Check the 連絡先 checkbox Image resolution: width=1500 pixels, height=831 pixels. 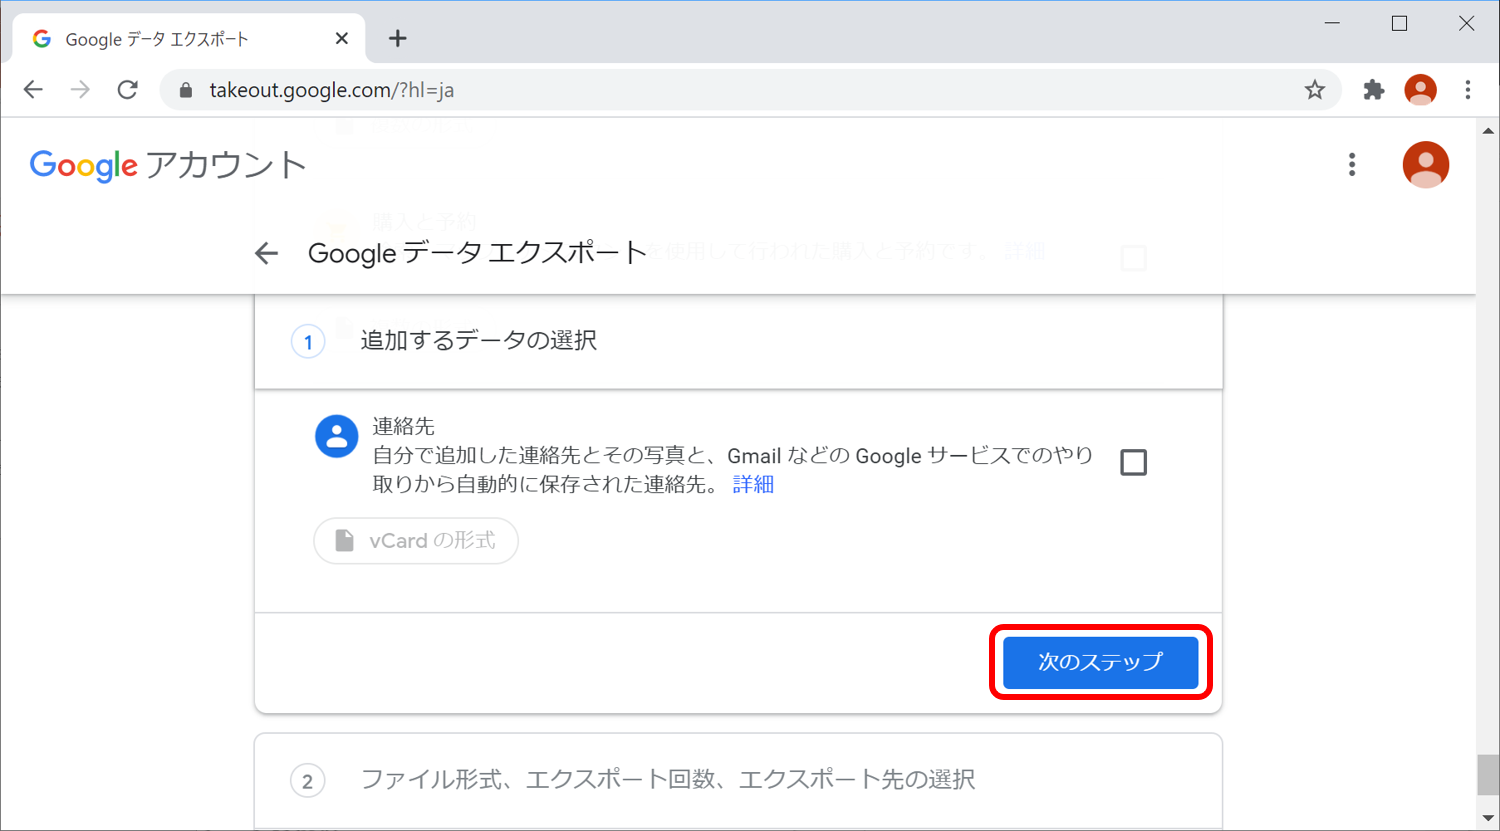pos(1133,462)
